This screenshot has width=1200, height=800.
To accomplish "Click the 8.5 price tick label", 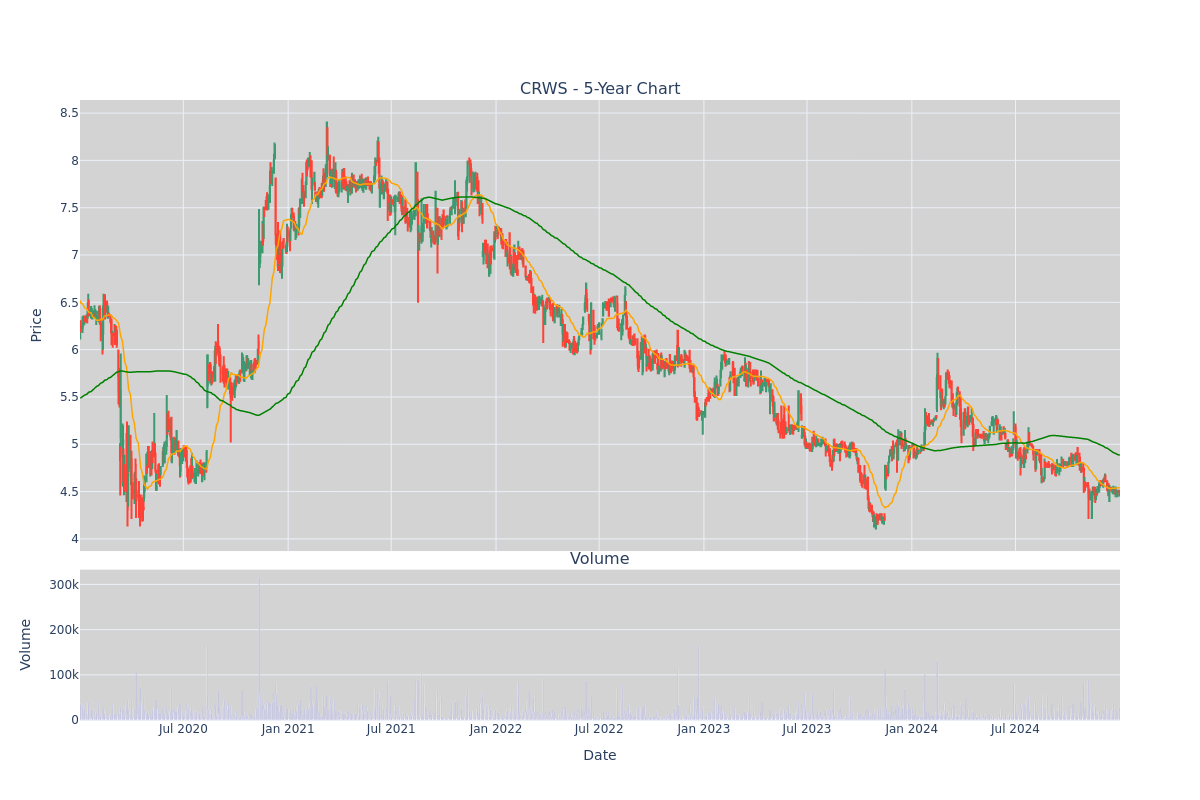I will 68,113.
